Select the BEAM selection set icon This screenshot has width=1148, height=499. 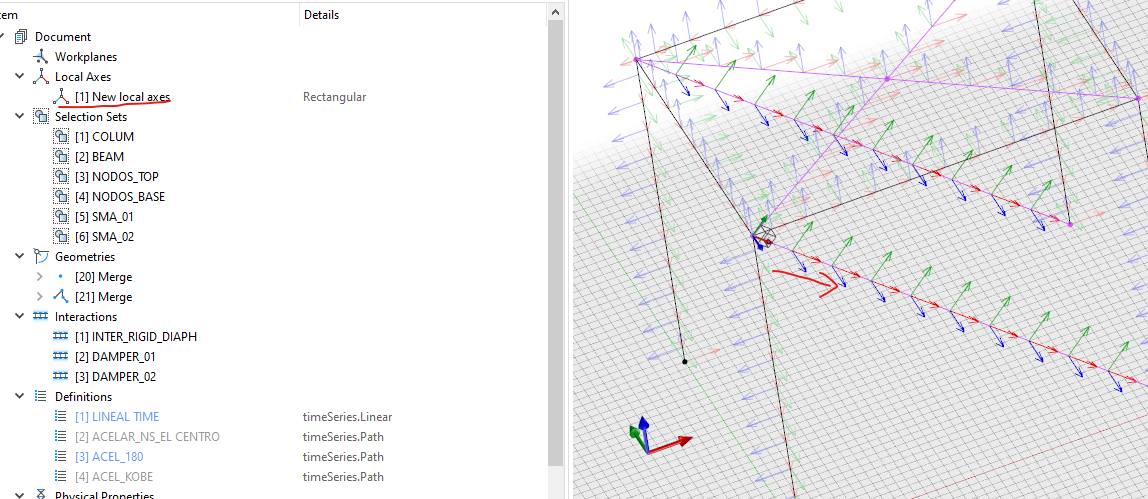click(x=61, y=157)
